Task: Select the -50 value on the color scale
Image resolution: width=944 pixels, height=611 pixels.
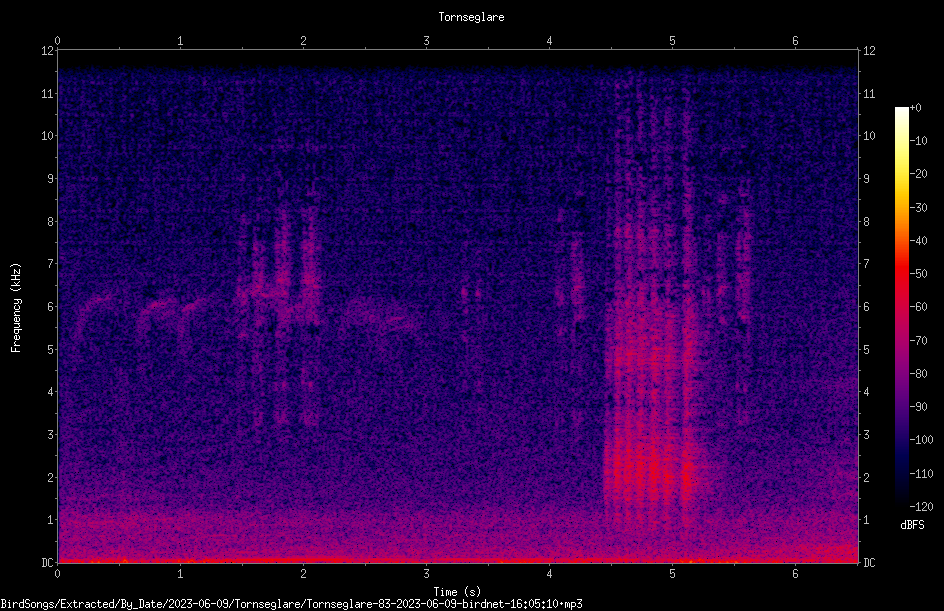Action: [x=918, y=274]
